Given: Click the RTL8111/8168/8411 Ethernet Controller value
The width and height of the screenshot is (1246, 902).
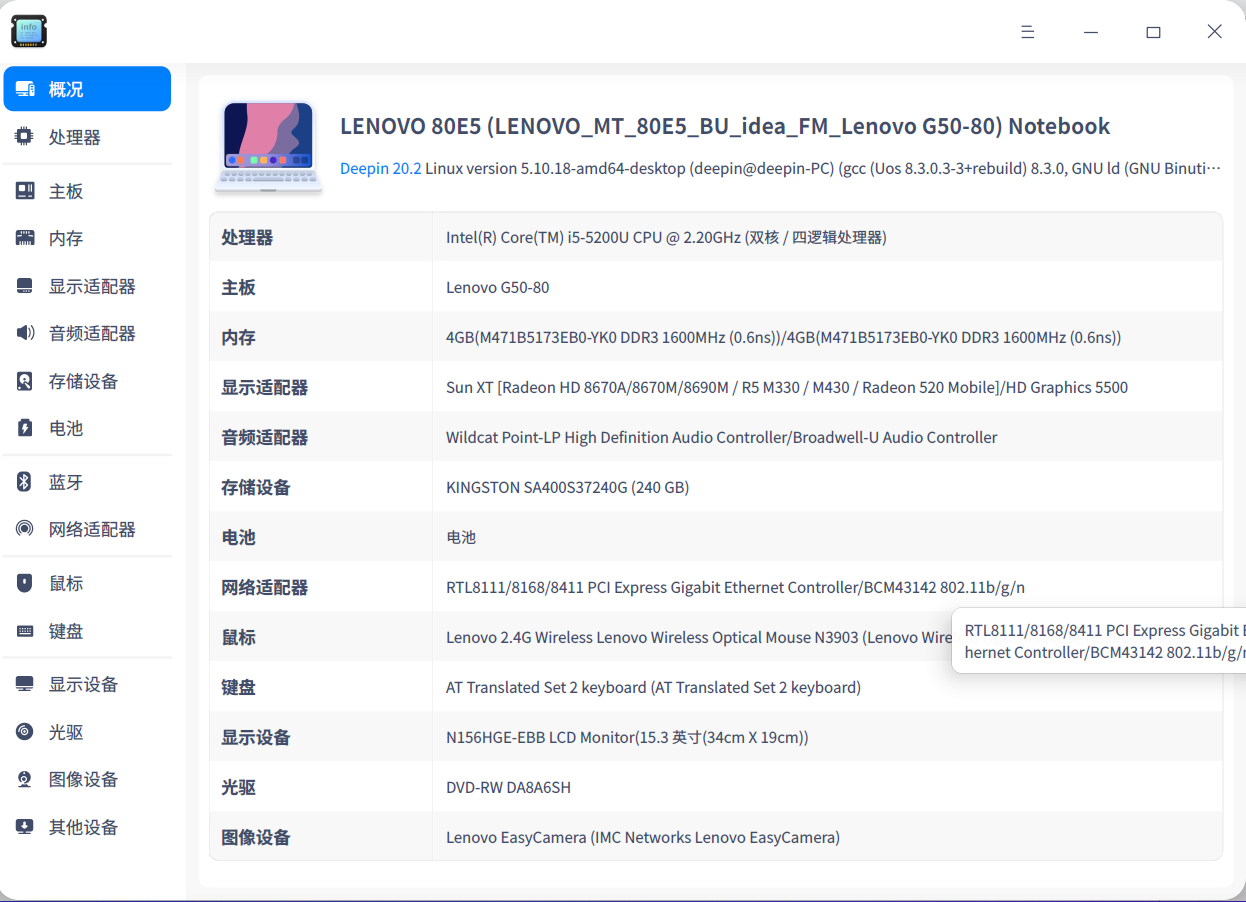Looking at the screenshot, I should pyautogui.click(x=735, y=587).
